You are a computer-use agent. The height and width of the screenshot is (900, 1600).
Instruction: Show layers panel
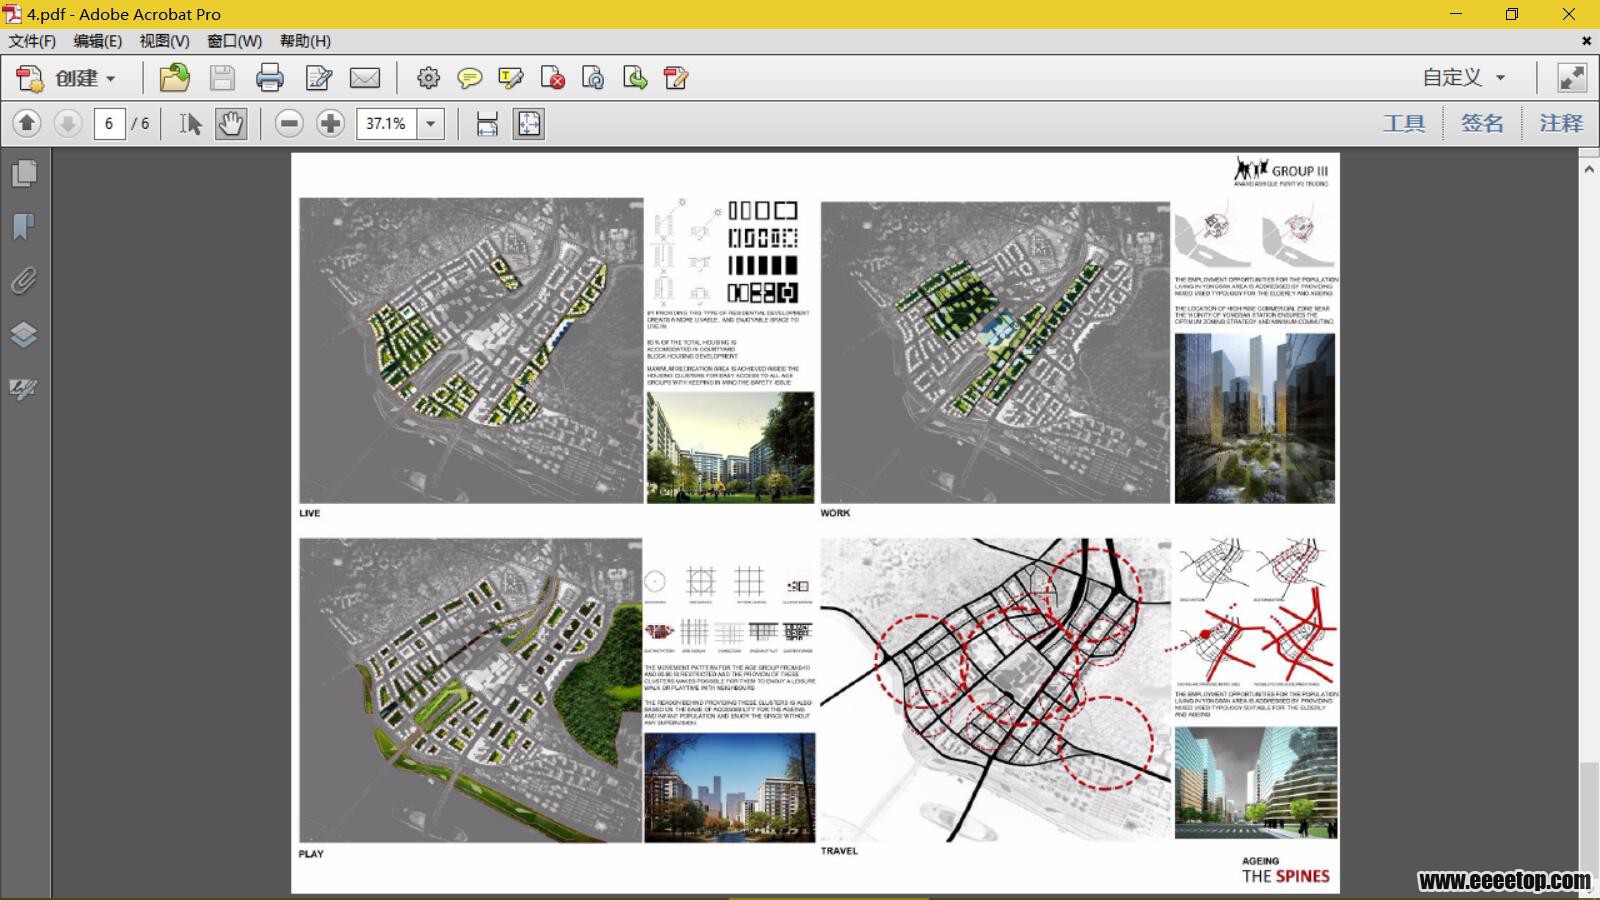[24, 334]
